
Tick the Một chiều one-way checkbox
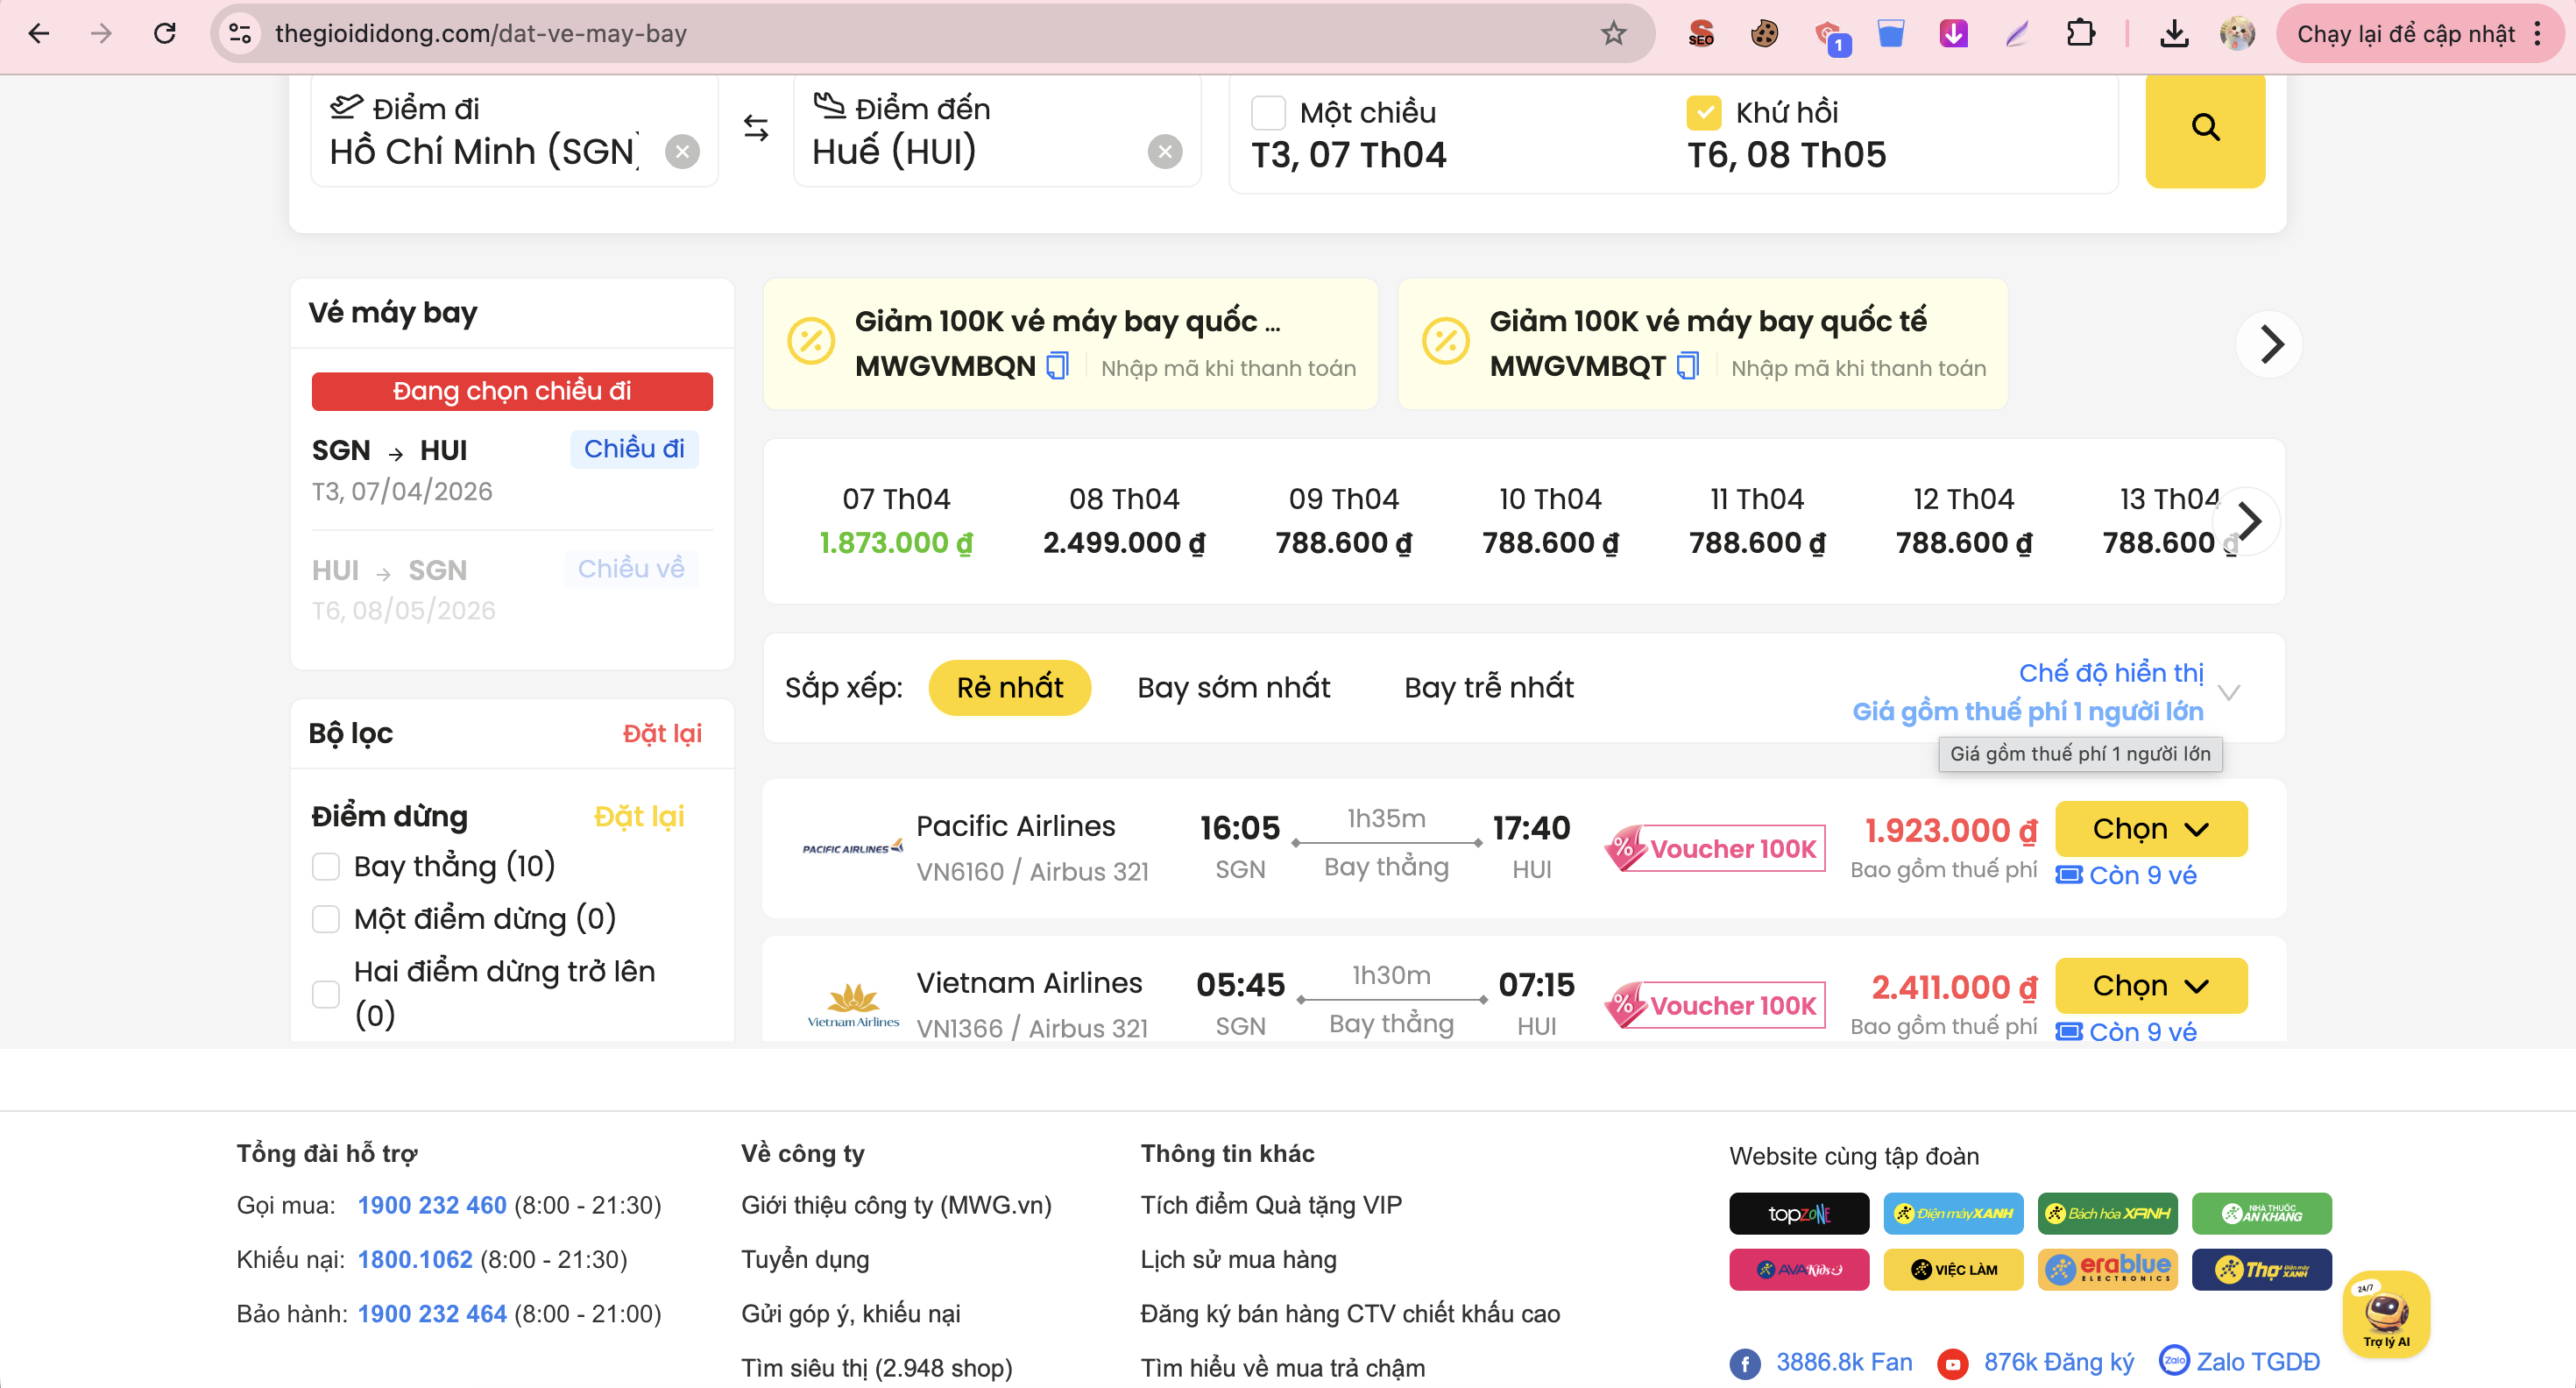[x=1268, y=113]
